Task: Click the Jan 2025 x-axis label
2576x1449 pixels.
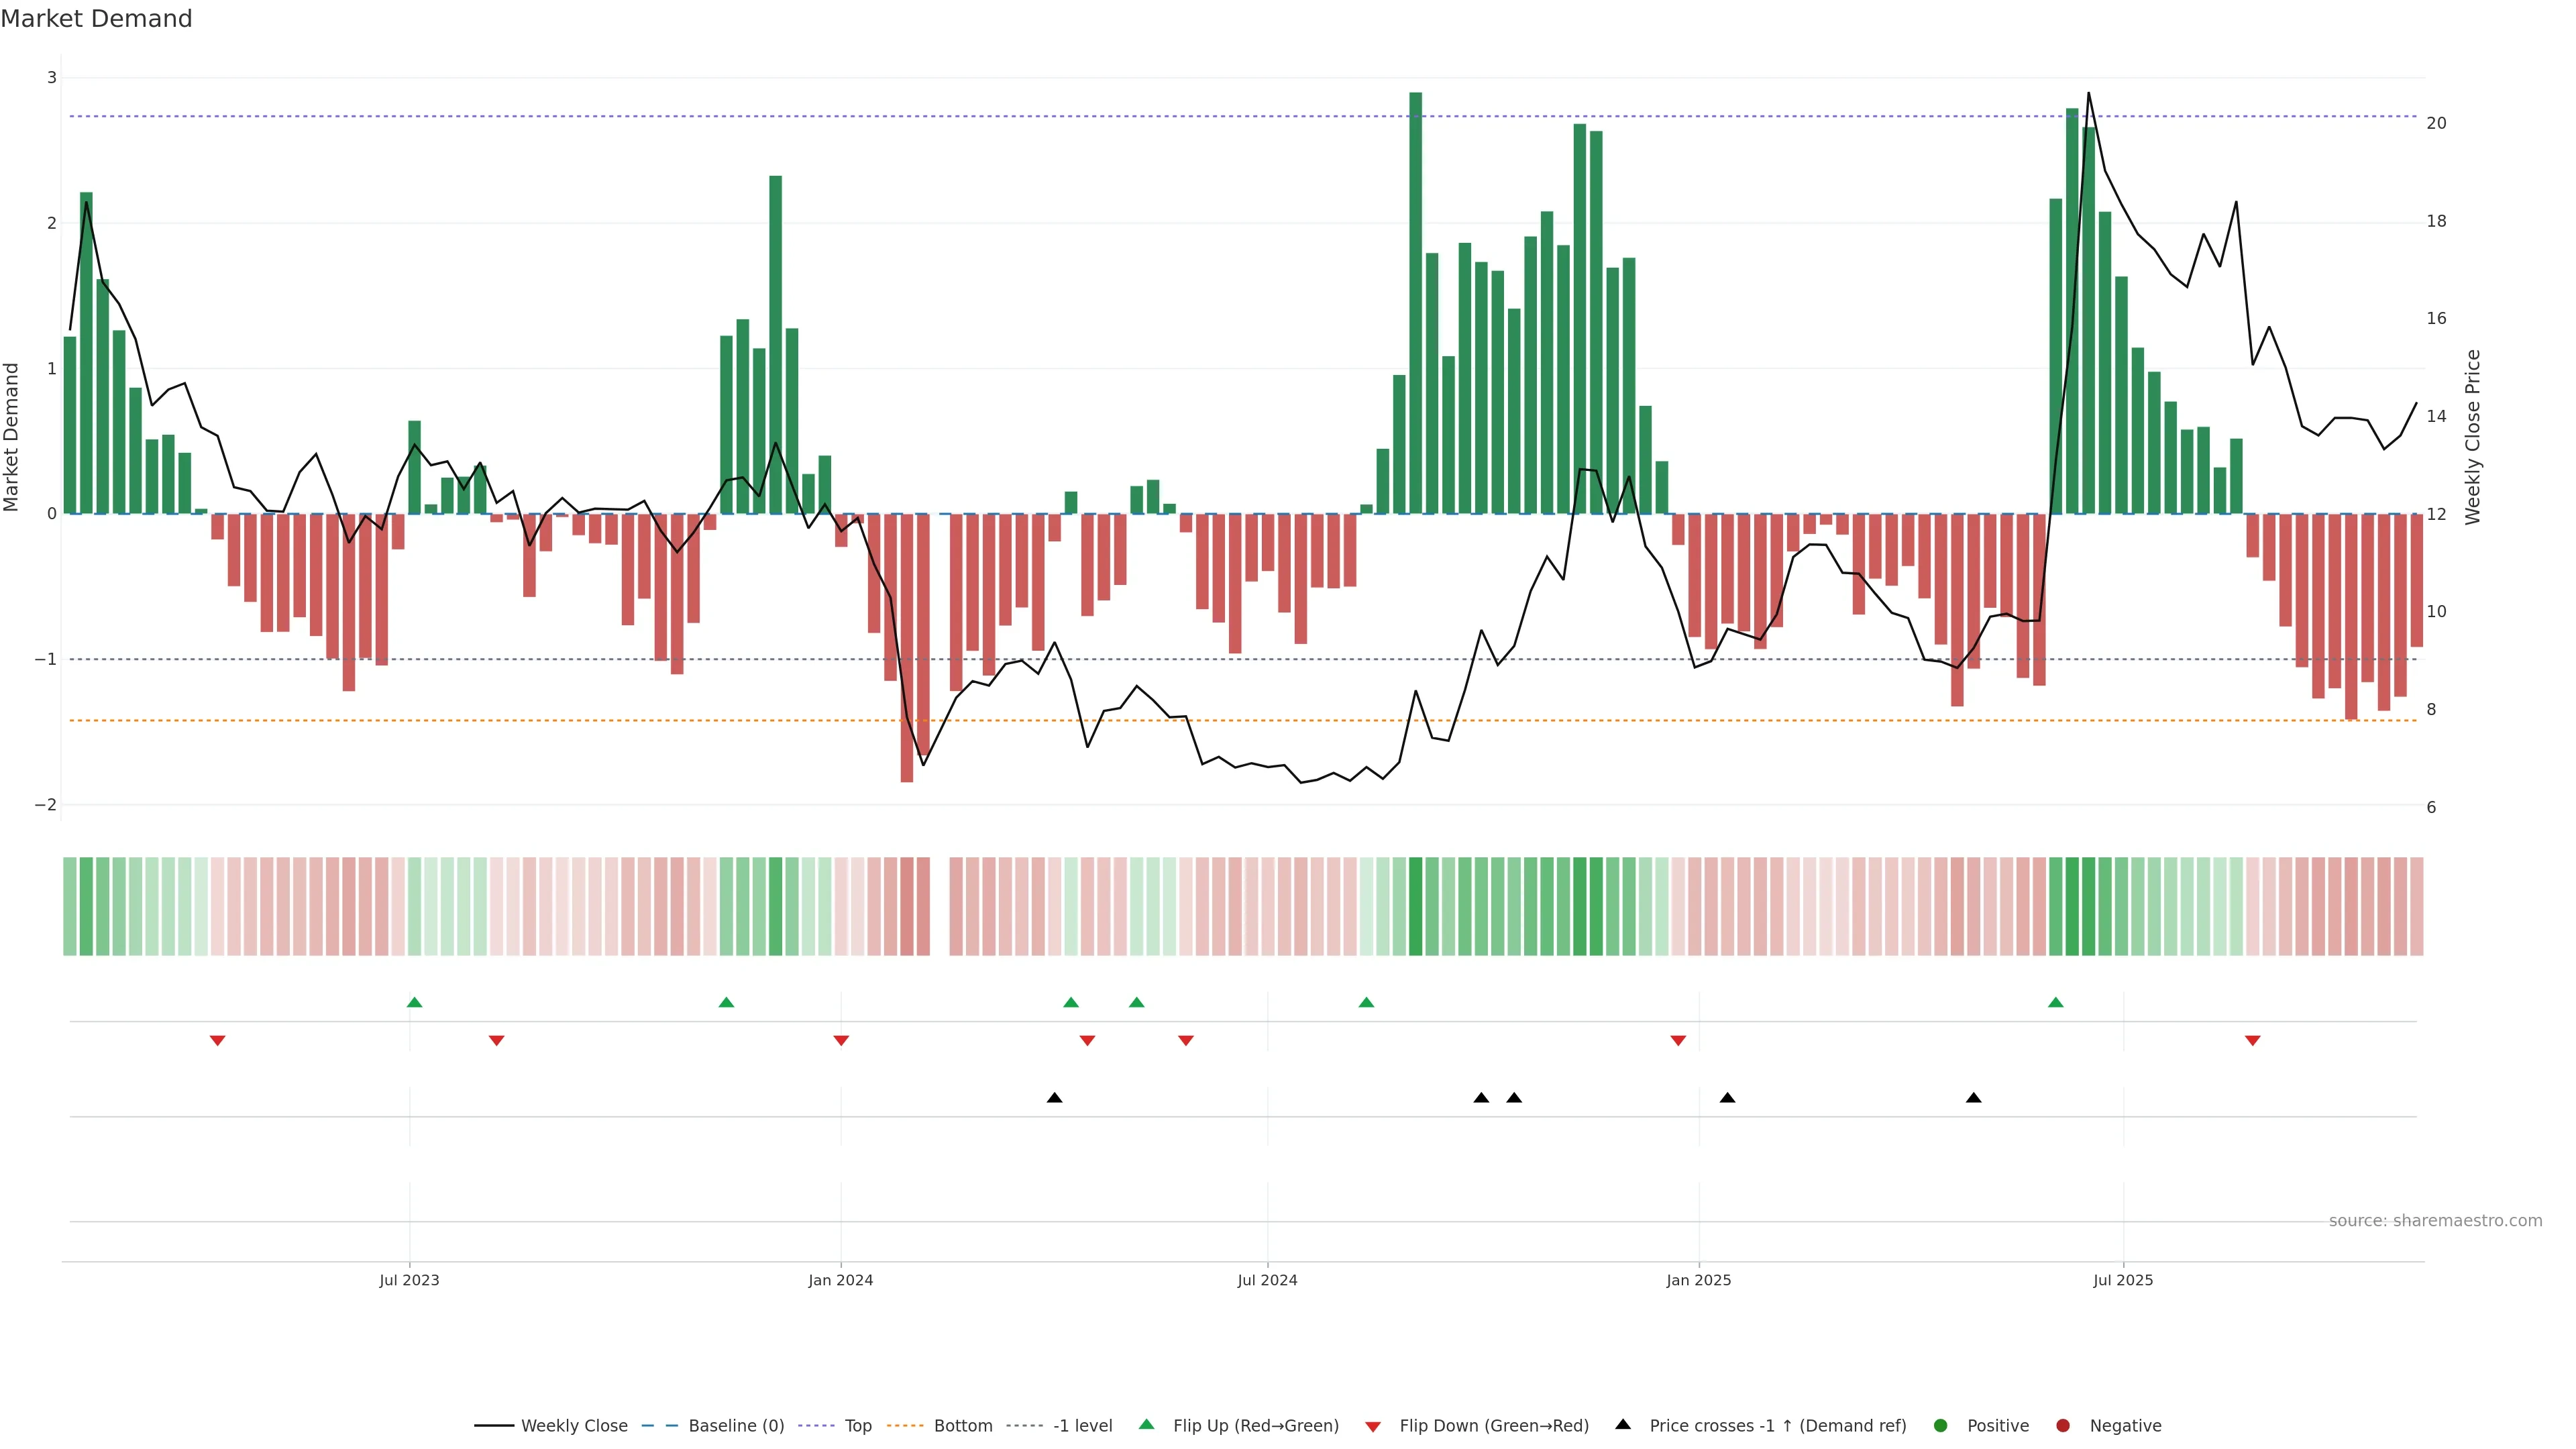Action: (x=1698, y=1280)
